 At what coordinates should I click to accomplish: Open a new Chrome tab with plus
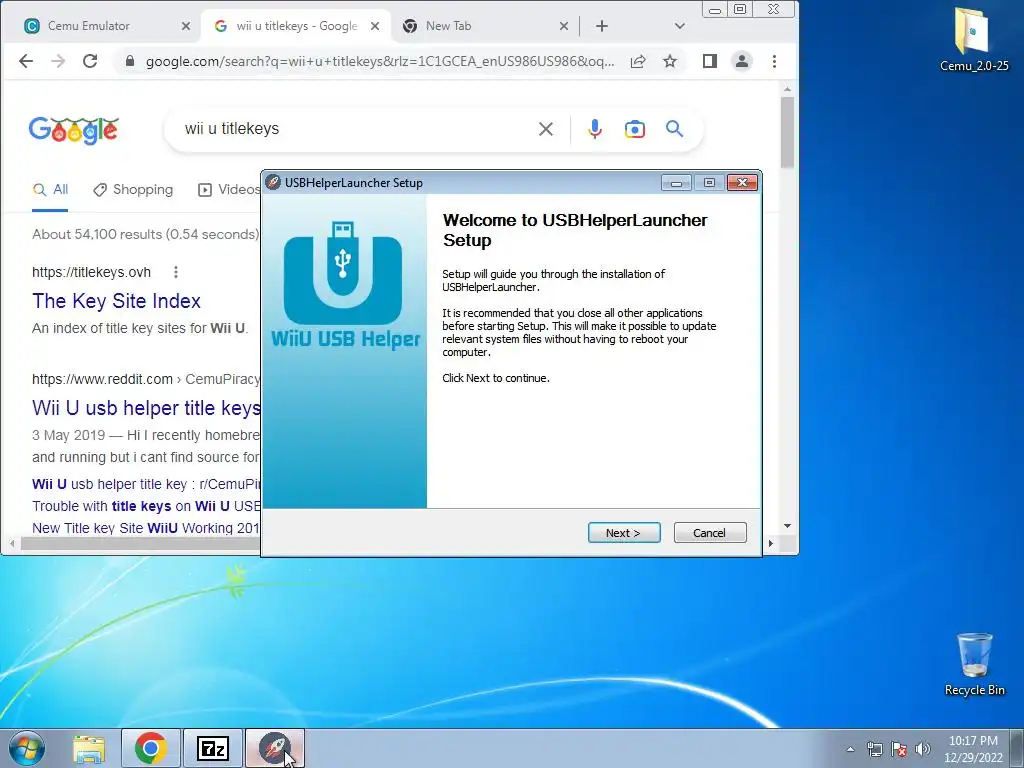[x=601, y=26]
